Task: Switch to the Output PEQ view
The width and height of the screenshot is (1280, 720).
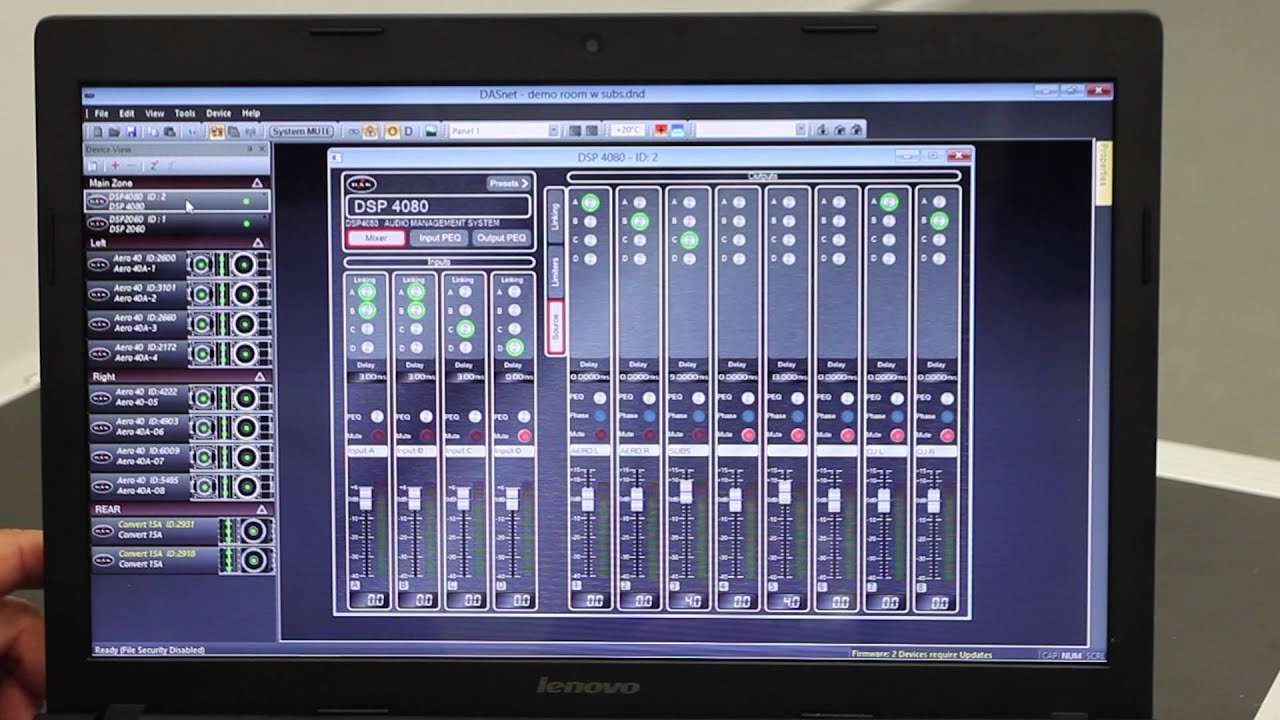Action: pyautogui.click(x=501, y=238)
